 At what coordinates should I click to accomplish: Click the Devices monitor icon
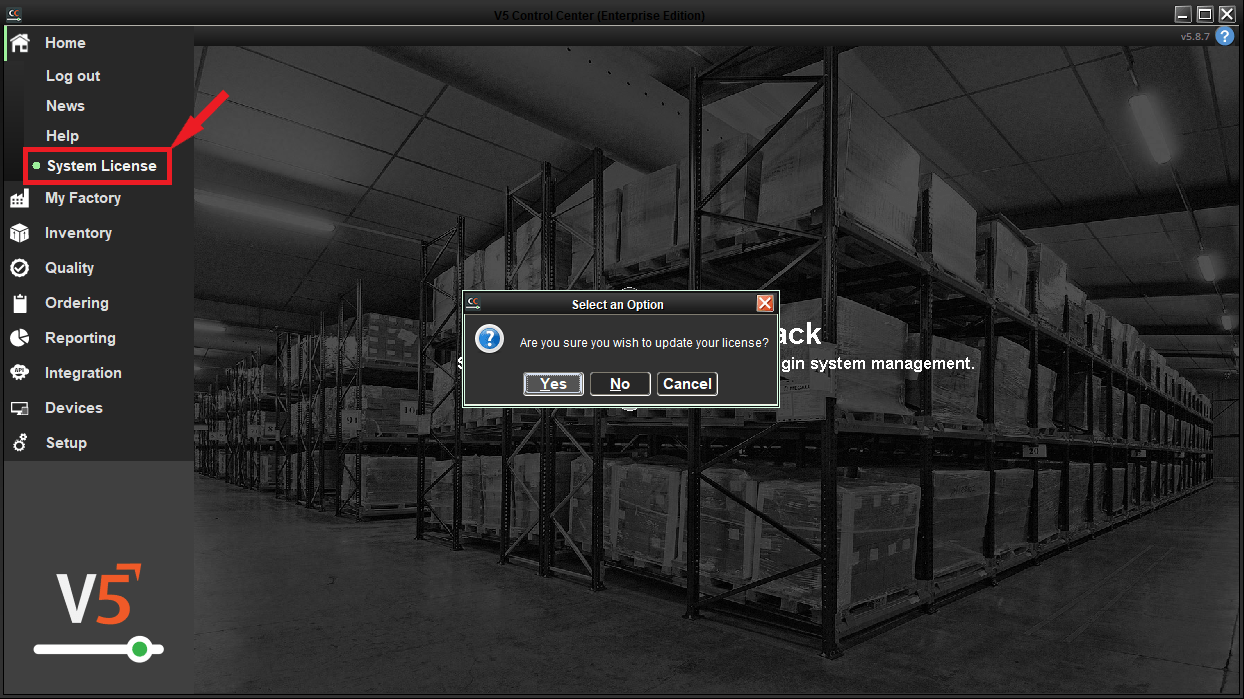19,408
